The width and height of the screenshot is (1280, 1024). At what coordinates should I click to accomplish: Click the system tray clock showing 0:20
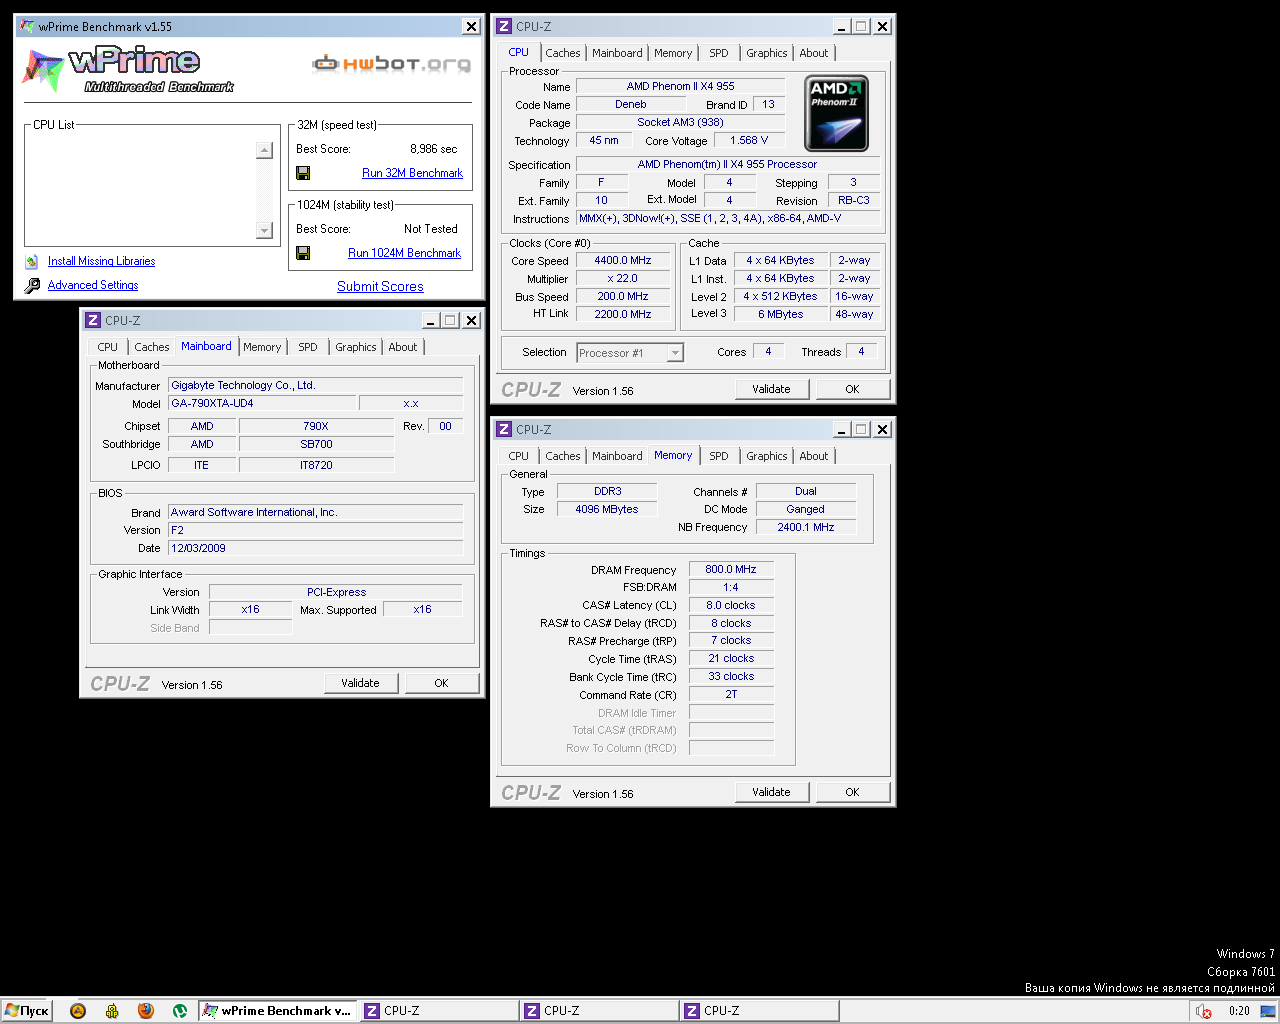1239,1011
